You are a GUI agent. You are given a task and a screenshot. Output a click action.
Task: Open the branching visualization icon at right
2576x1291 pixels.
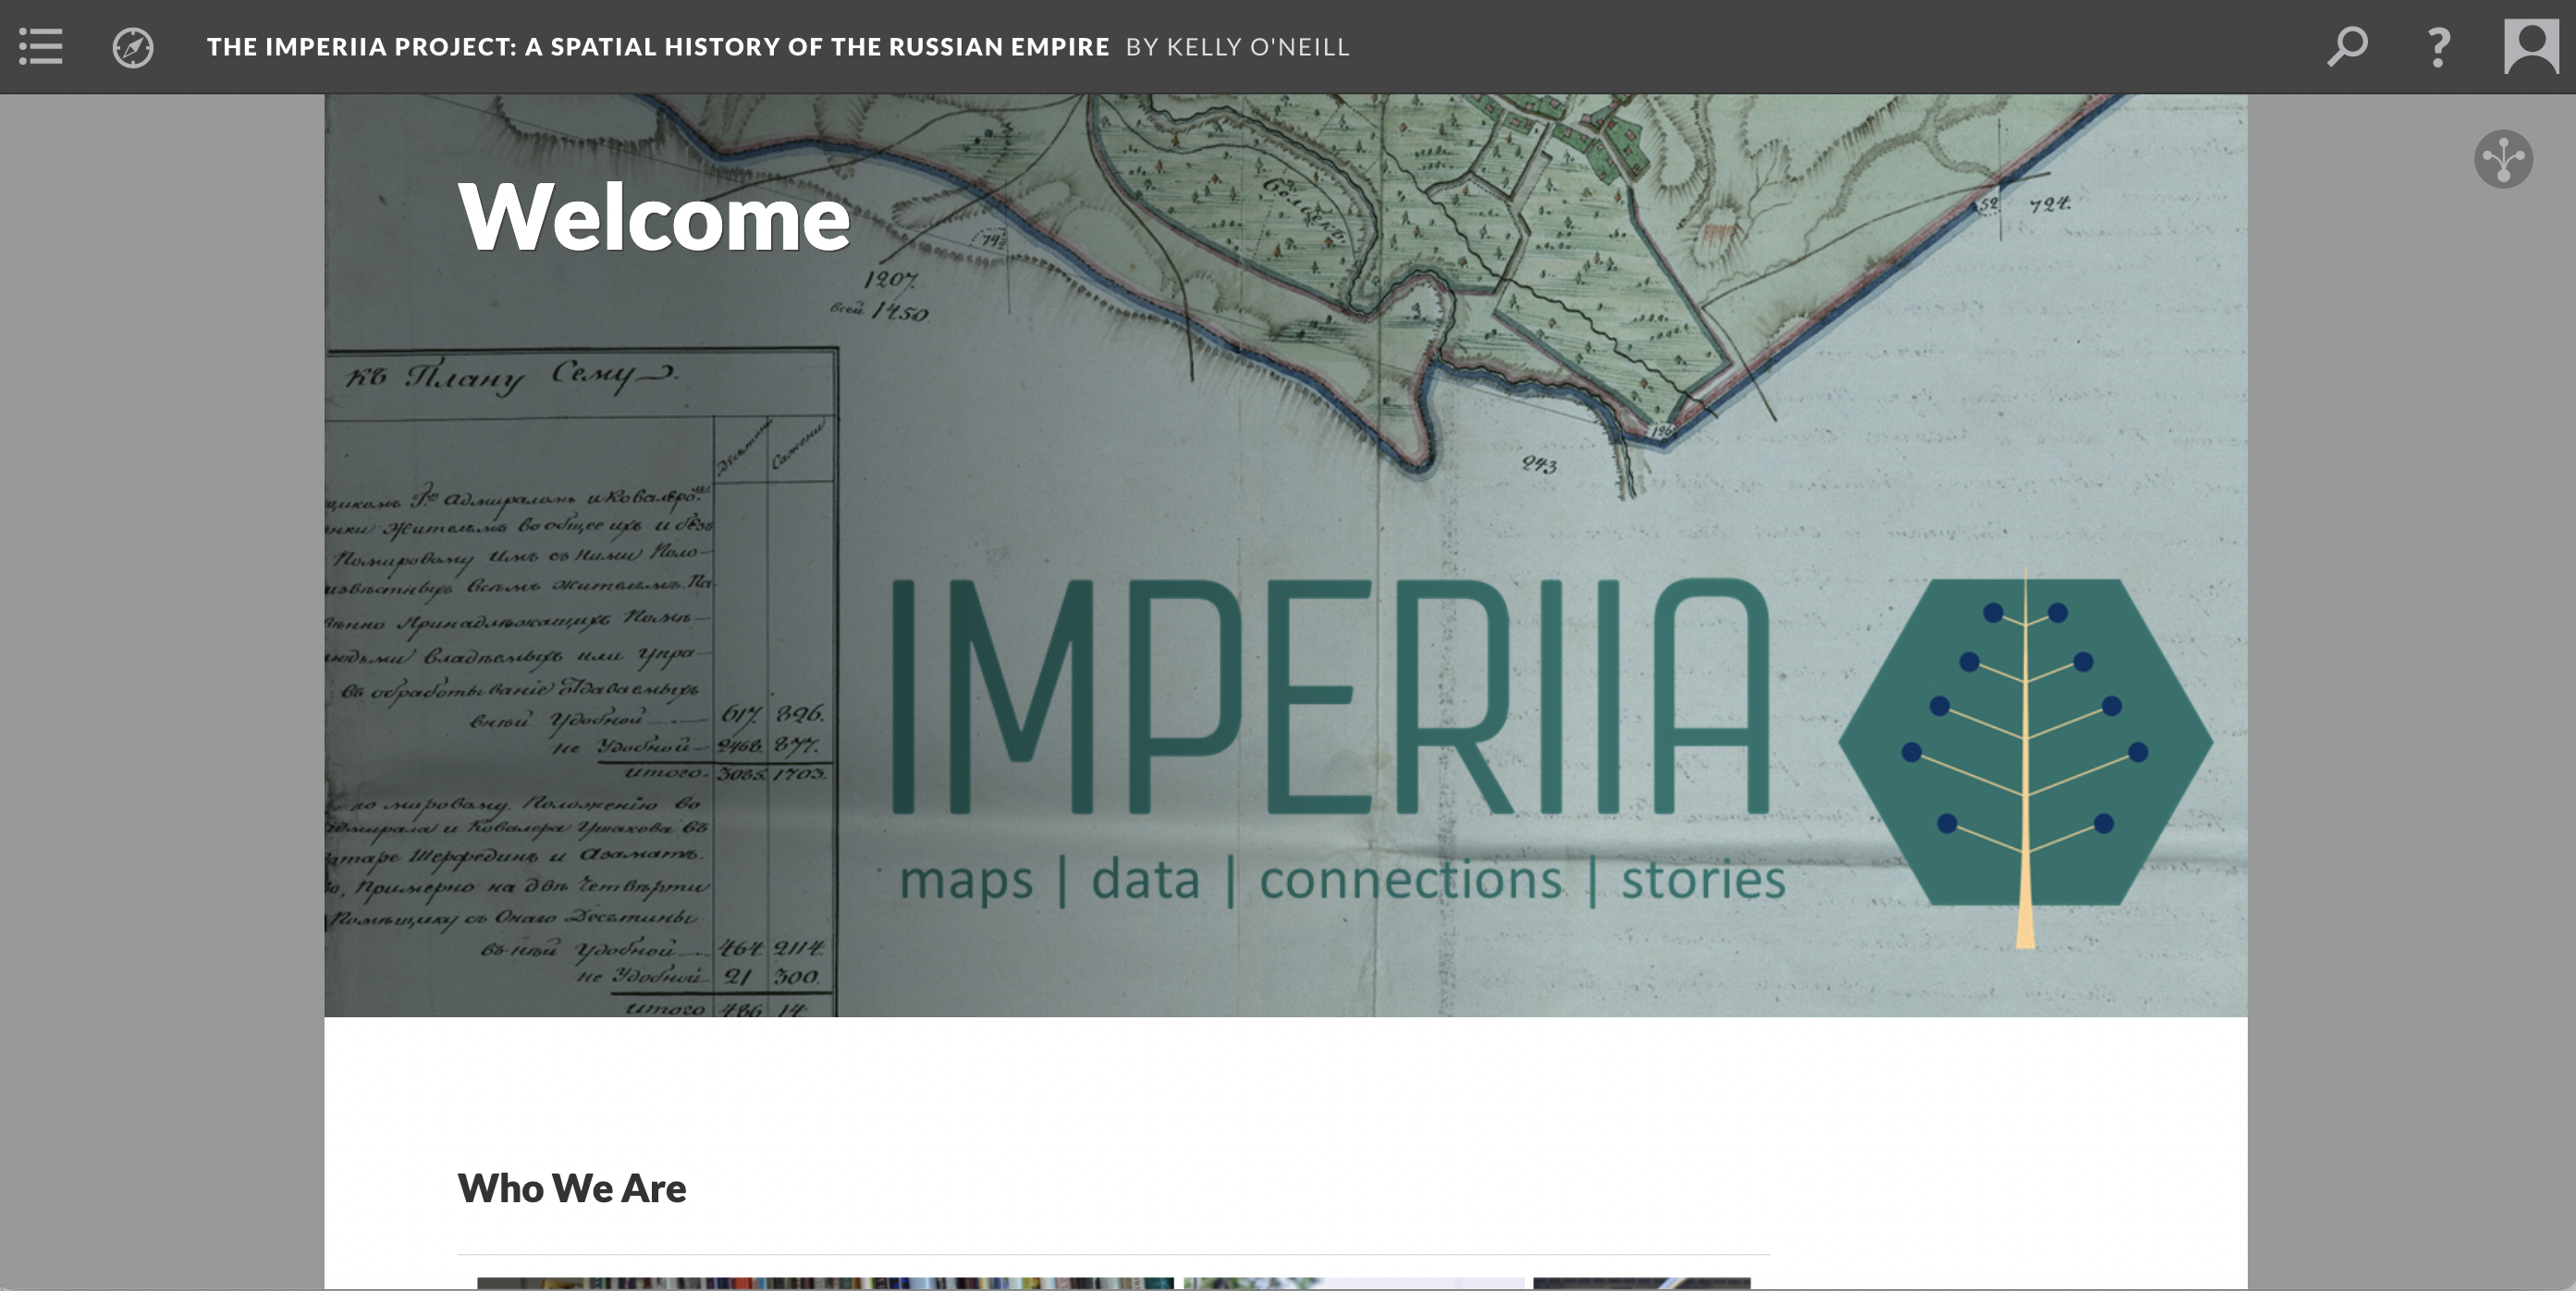click(x=2503, y=159)
